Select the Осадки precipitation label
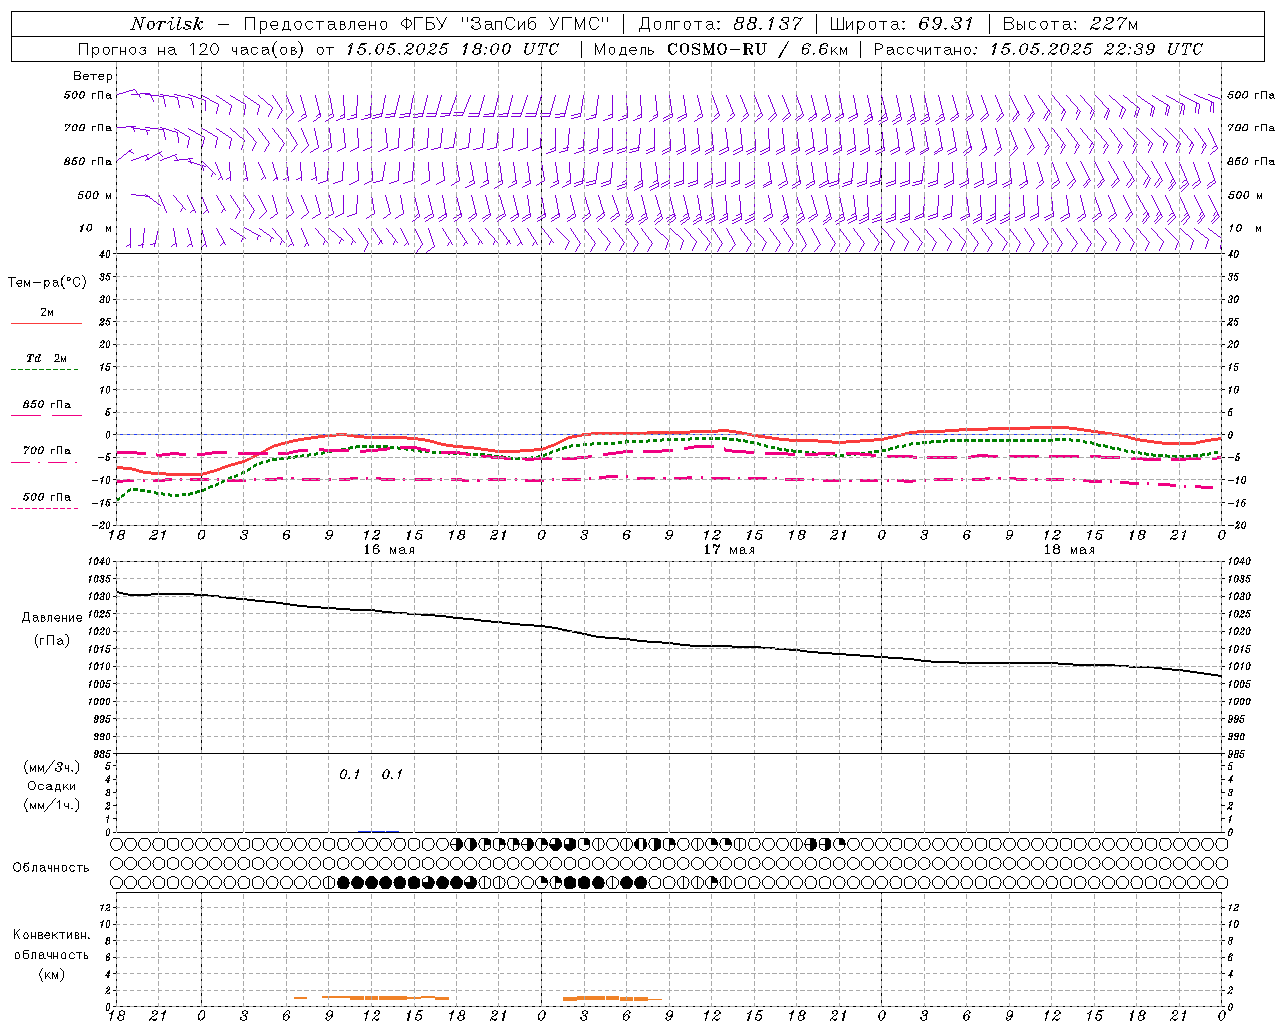Viewport: 1280px width, 1024px height. [52, 786]
